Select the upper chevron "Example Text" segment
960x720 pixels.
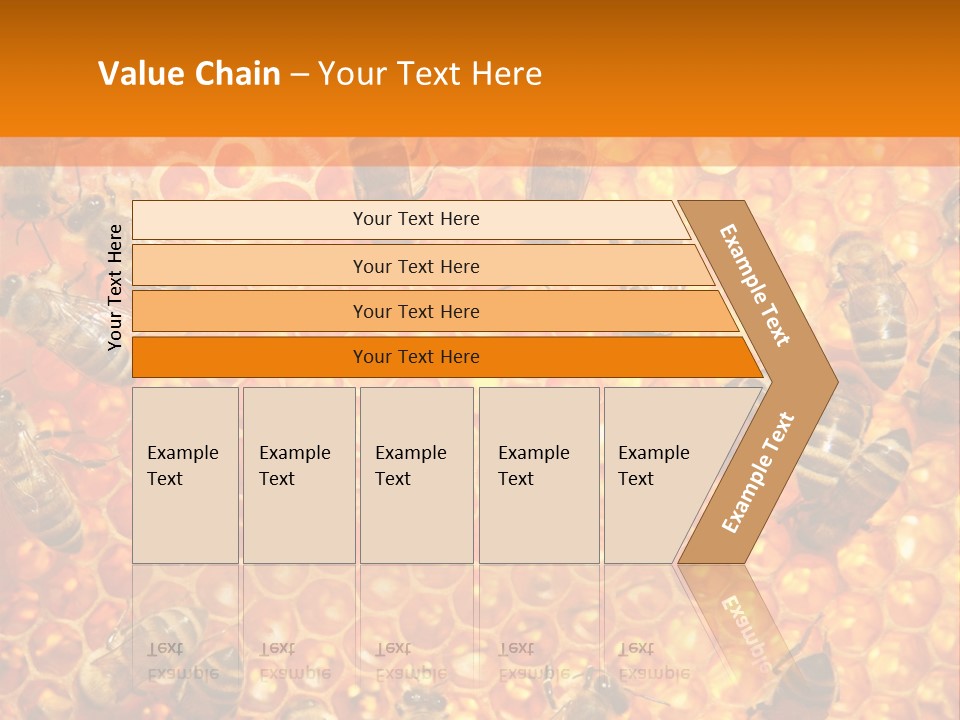(x=756, y=285)
